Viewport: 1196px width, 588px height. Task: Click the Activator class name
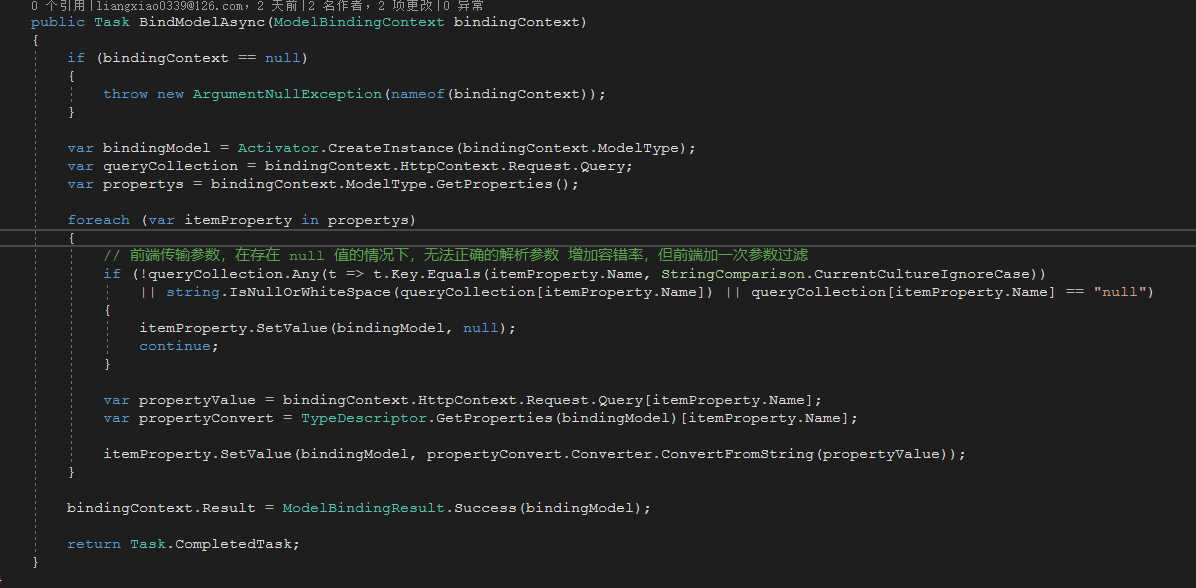pyautogui.click(x=278, y=148)
